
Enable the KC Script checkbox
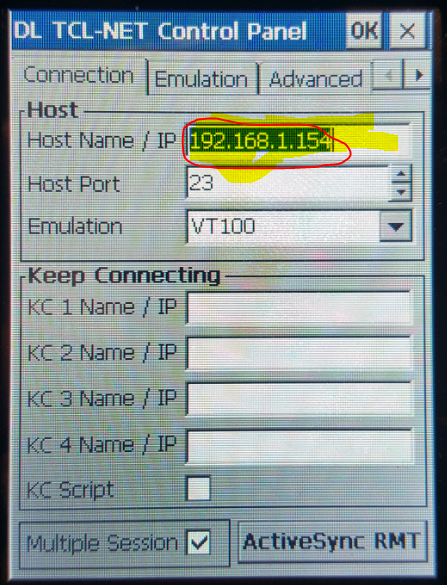pos(199,488)
